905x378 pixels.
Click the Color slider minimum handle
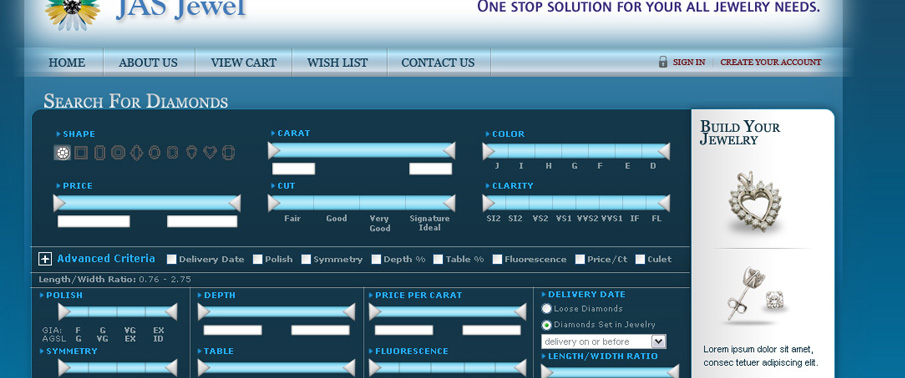[488, 151]
